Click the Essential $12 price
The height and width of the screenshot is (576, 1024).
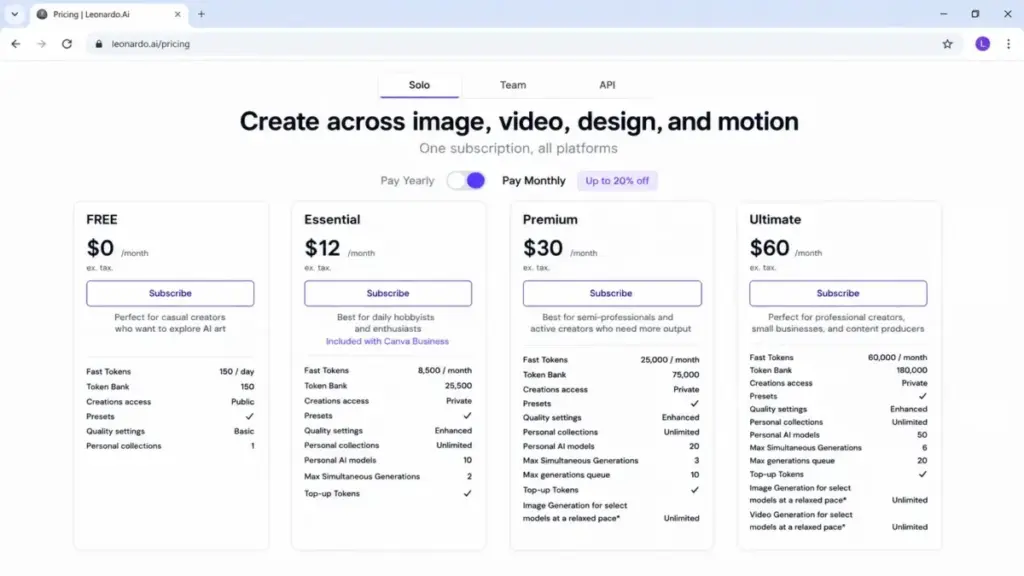322,248
